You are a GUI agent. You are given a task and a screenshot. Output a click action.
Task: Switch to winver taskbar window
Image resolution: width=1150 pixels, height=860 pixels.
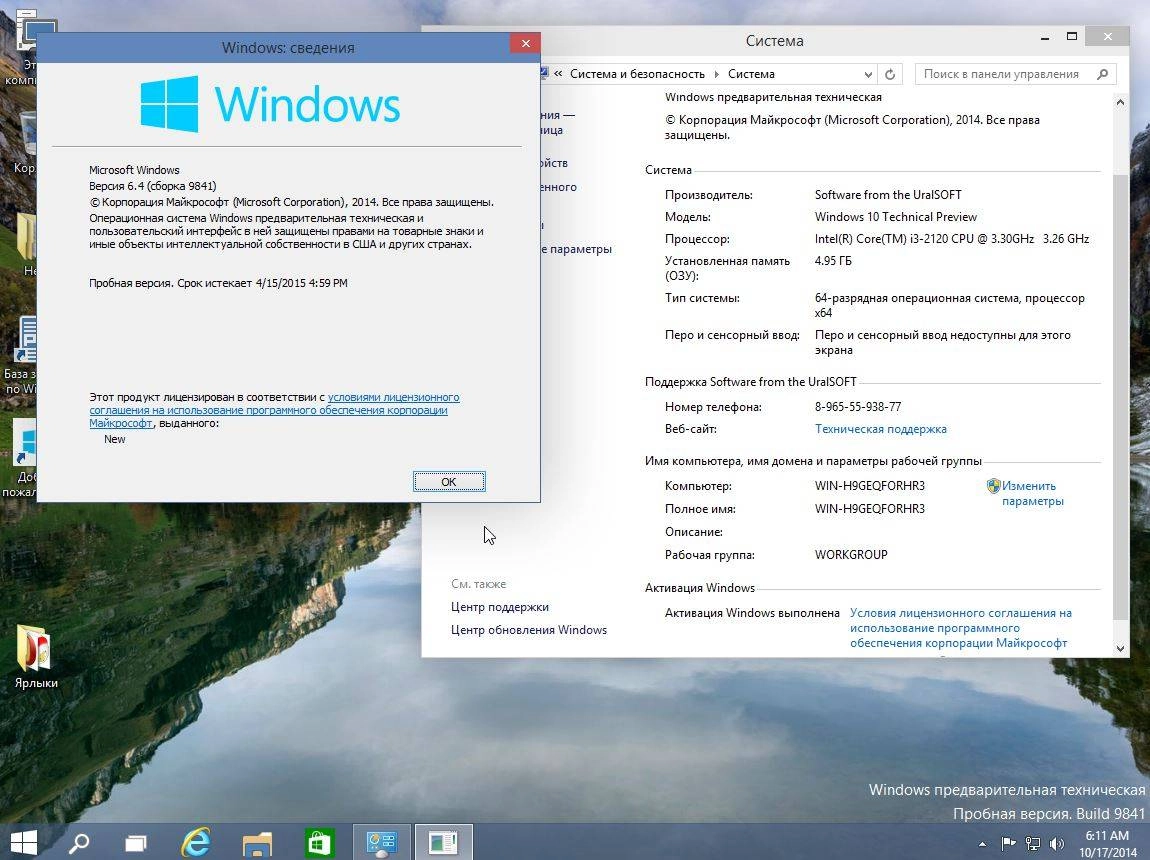click(444, 842)
